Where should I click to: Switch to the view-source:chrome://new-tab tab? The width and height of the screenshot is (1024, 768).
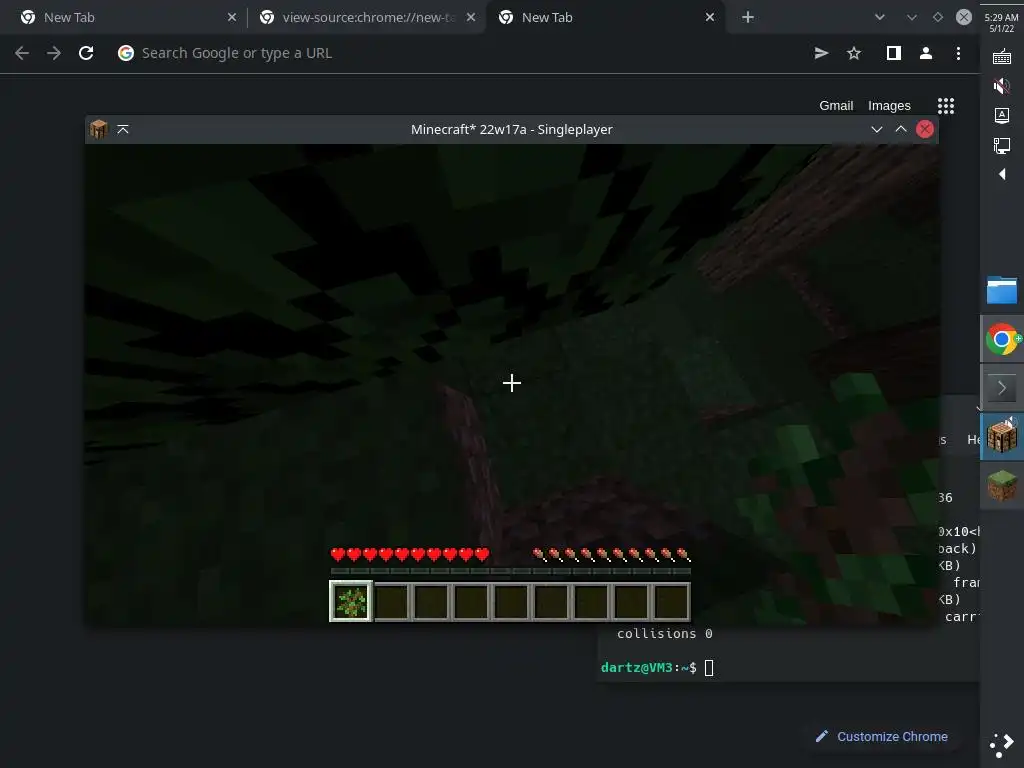(368, 18)
